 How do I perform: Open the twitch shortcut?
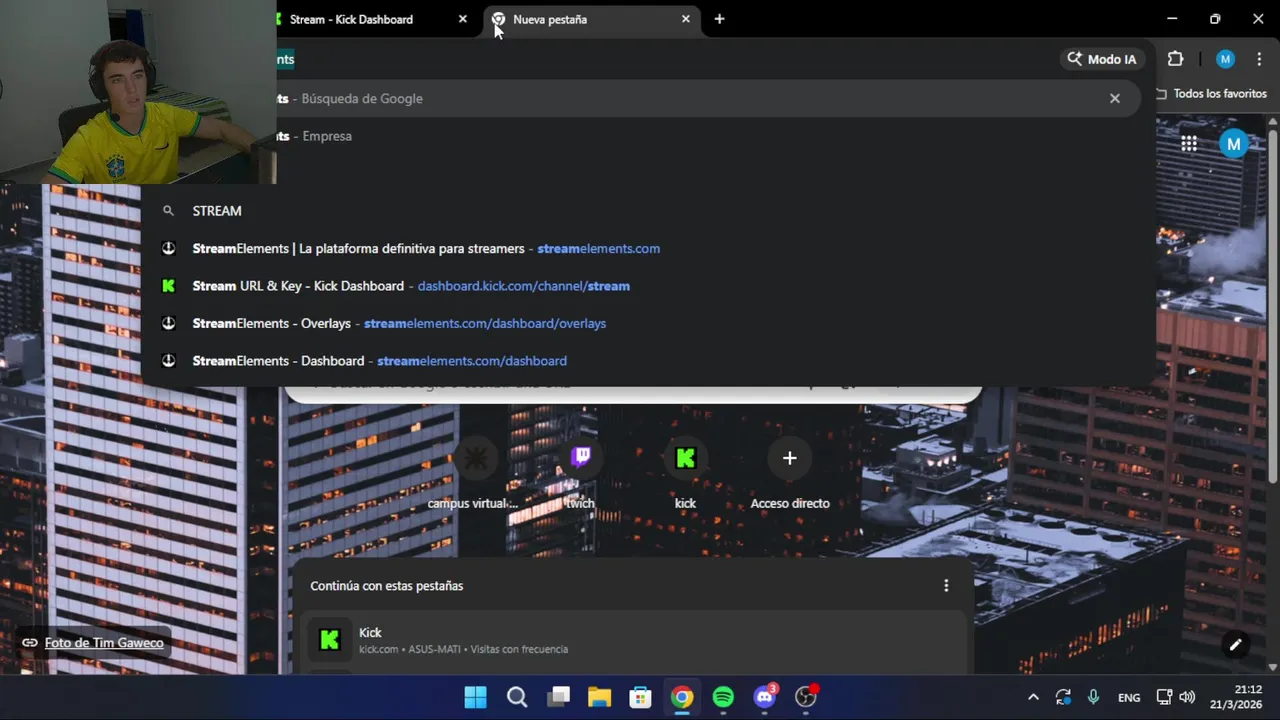pyautogui.click(x=581, y=473)
